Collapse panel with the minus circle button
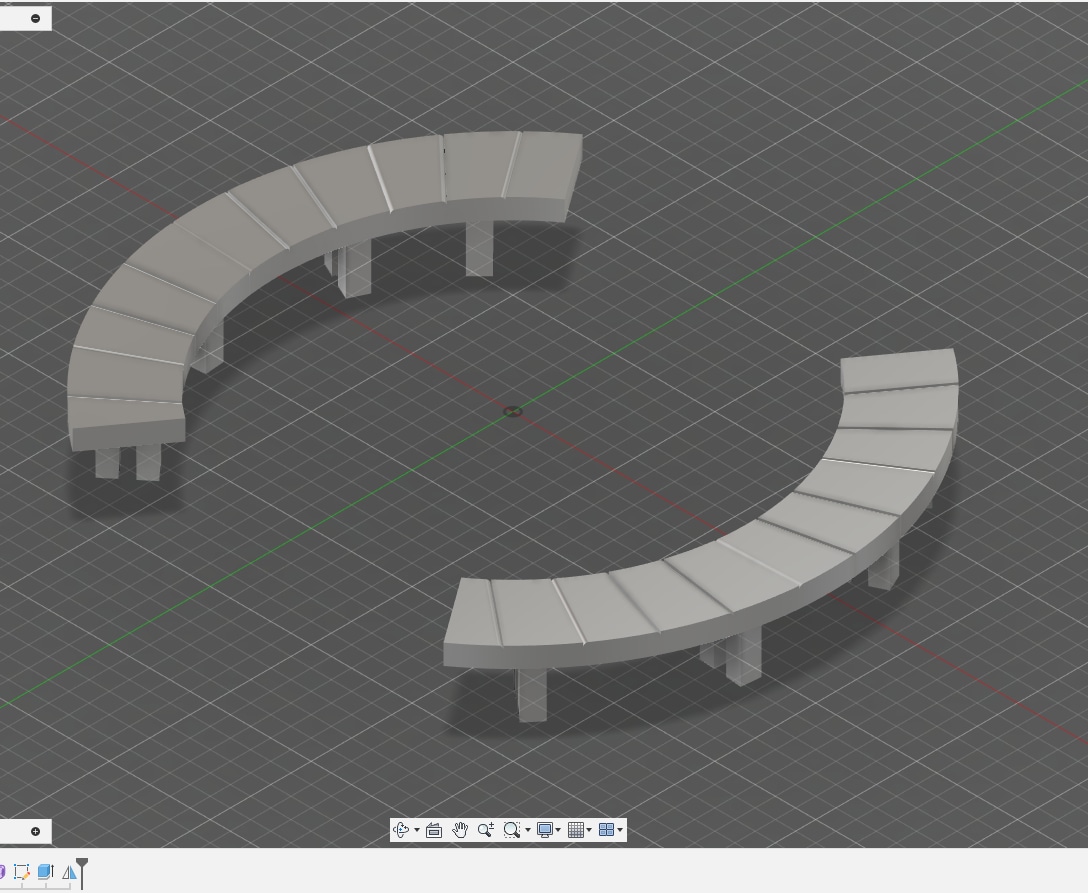Screen dimensions: 1088x893 pyautogui.click(x=36, y=18)
